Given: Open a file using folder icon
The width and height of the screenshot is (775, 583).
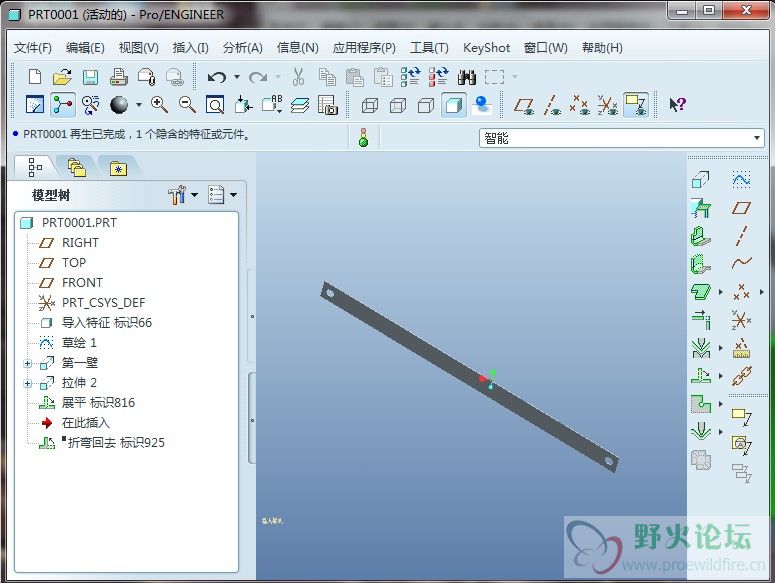Looking at the screenshot, I should 62,77.
